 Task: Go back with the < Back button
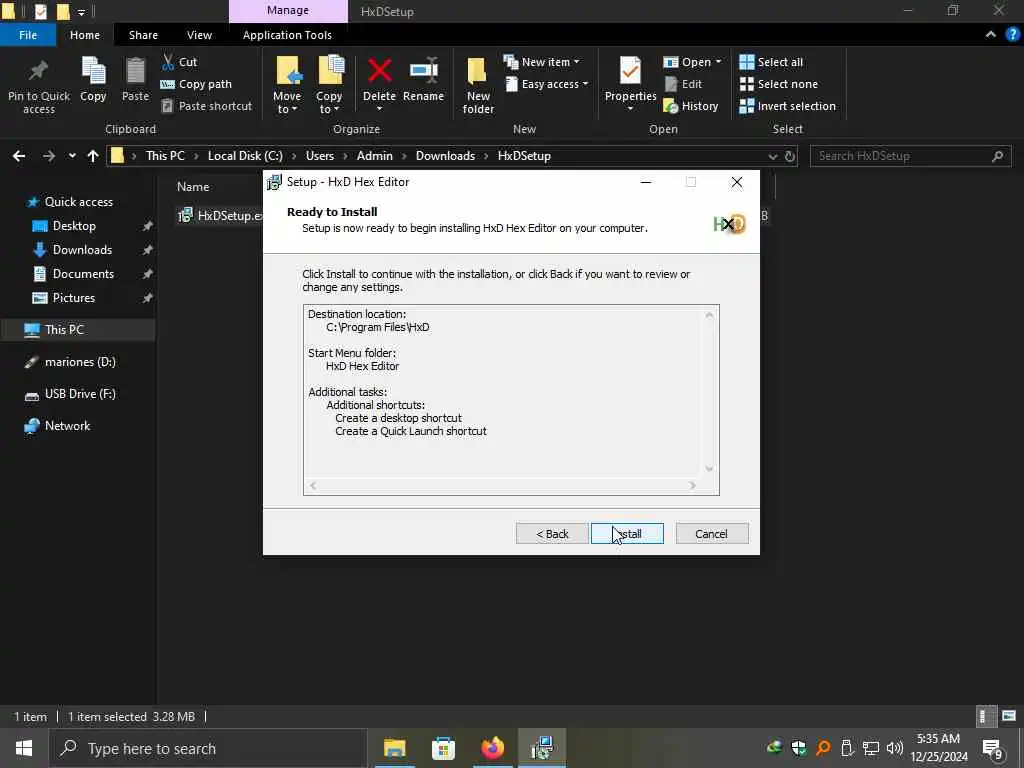(552, 534)
